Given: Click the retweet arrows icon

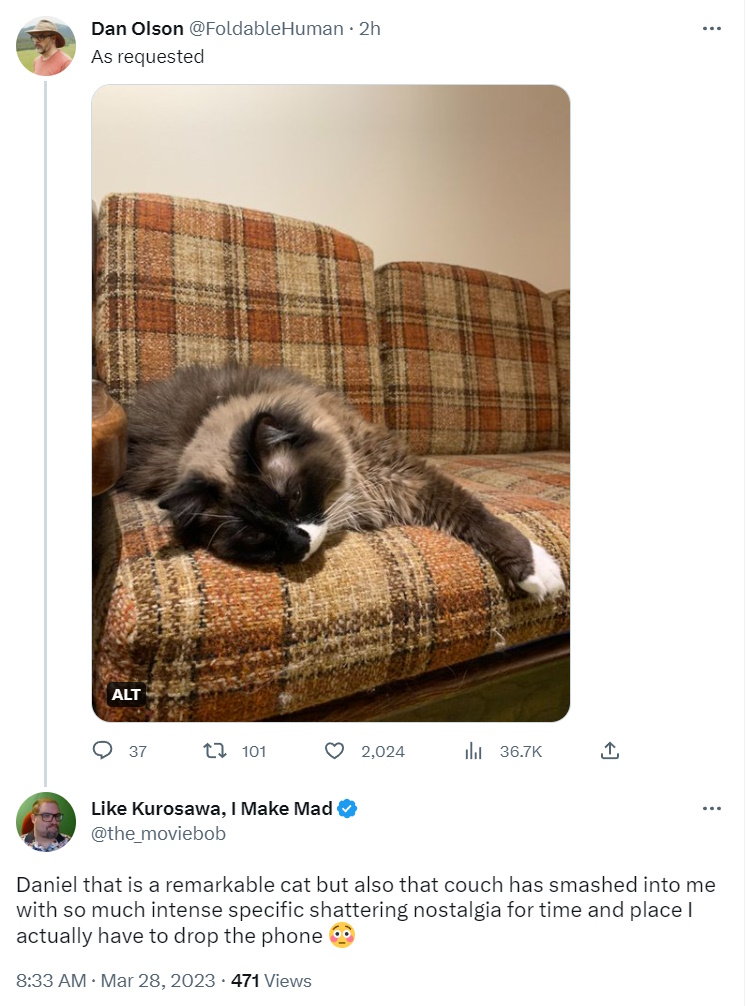Looking at the screenshot, I should (214, 750).
